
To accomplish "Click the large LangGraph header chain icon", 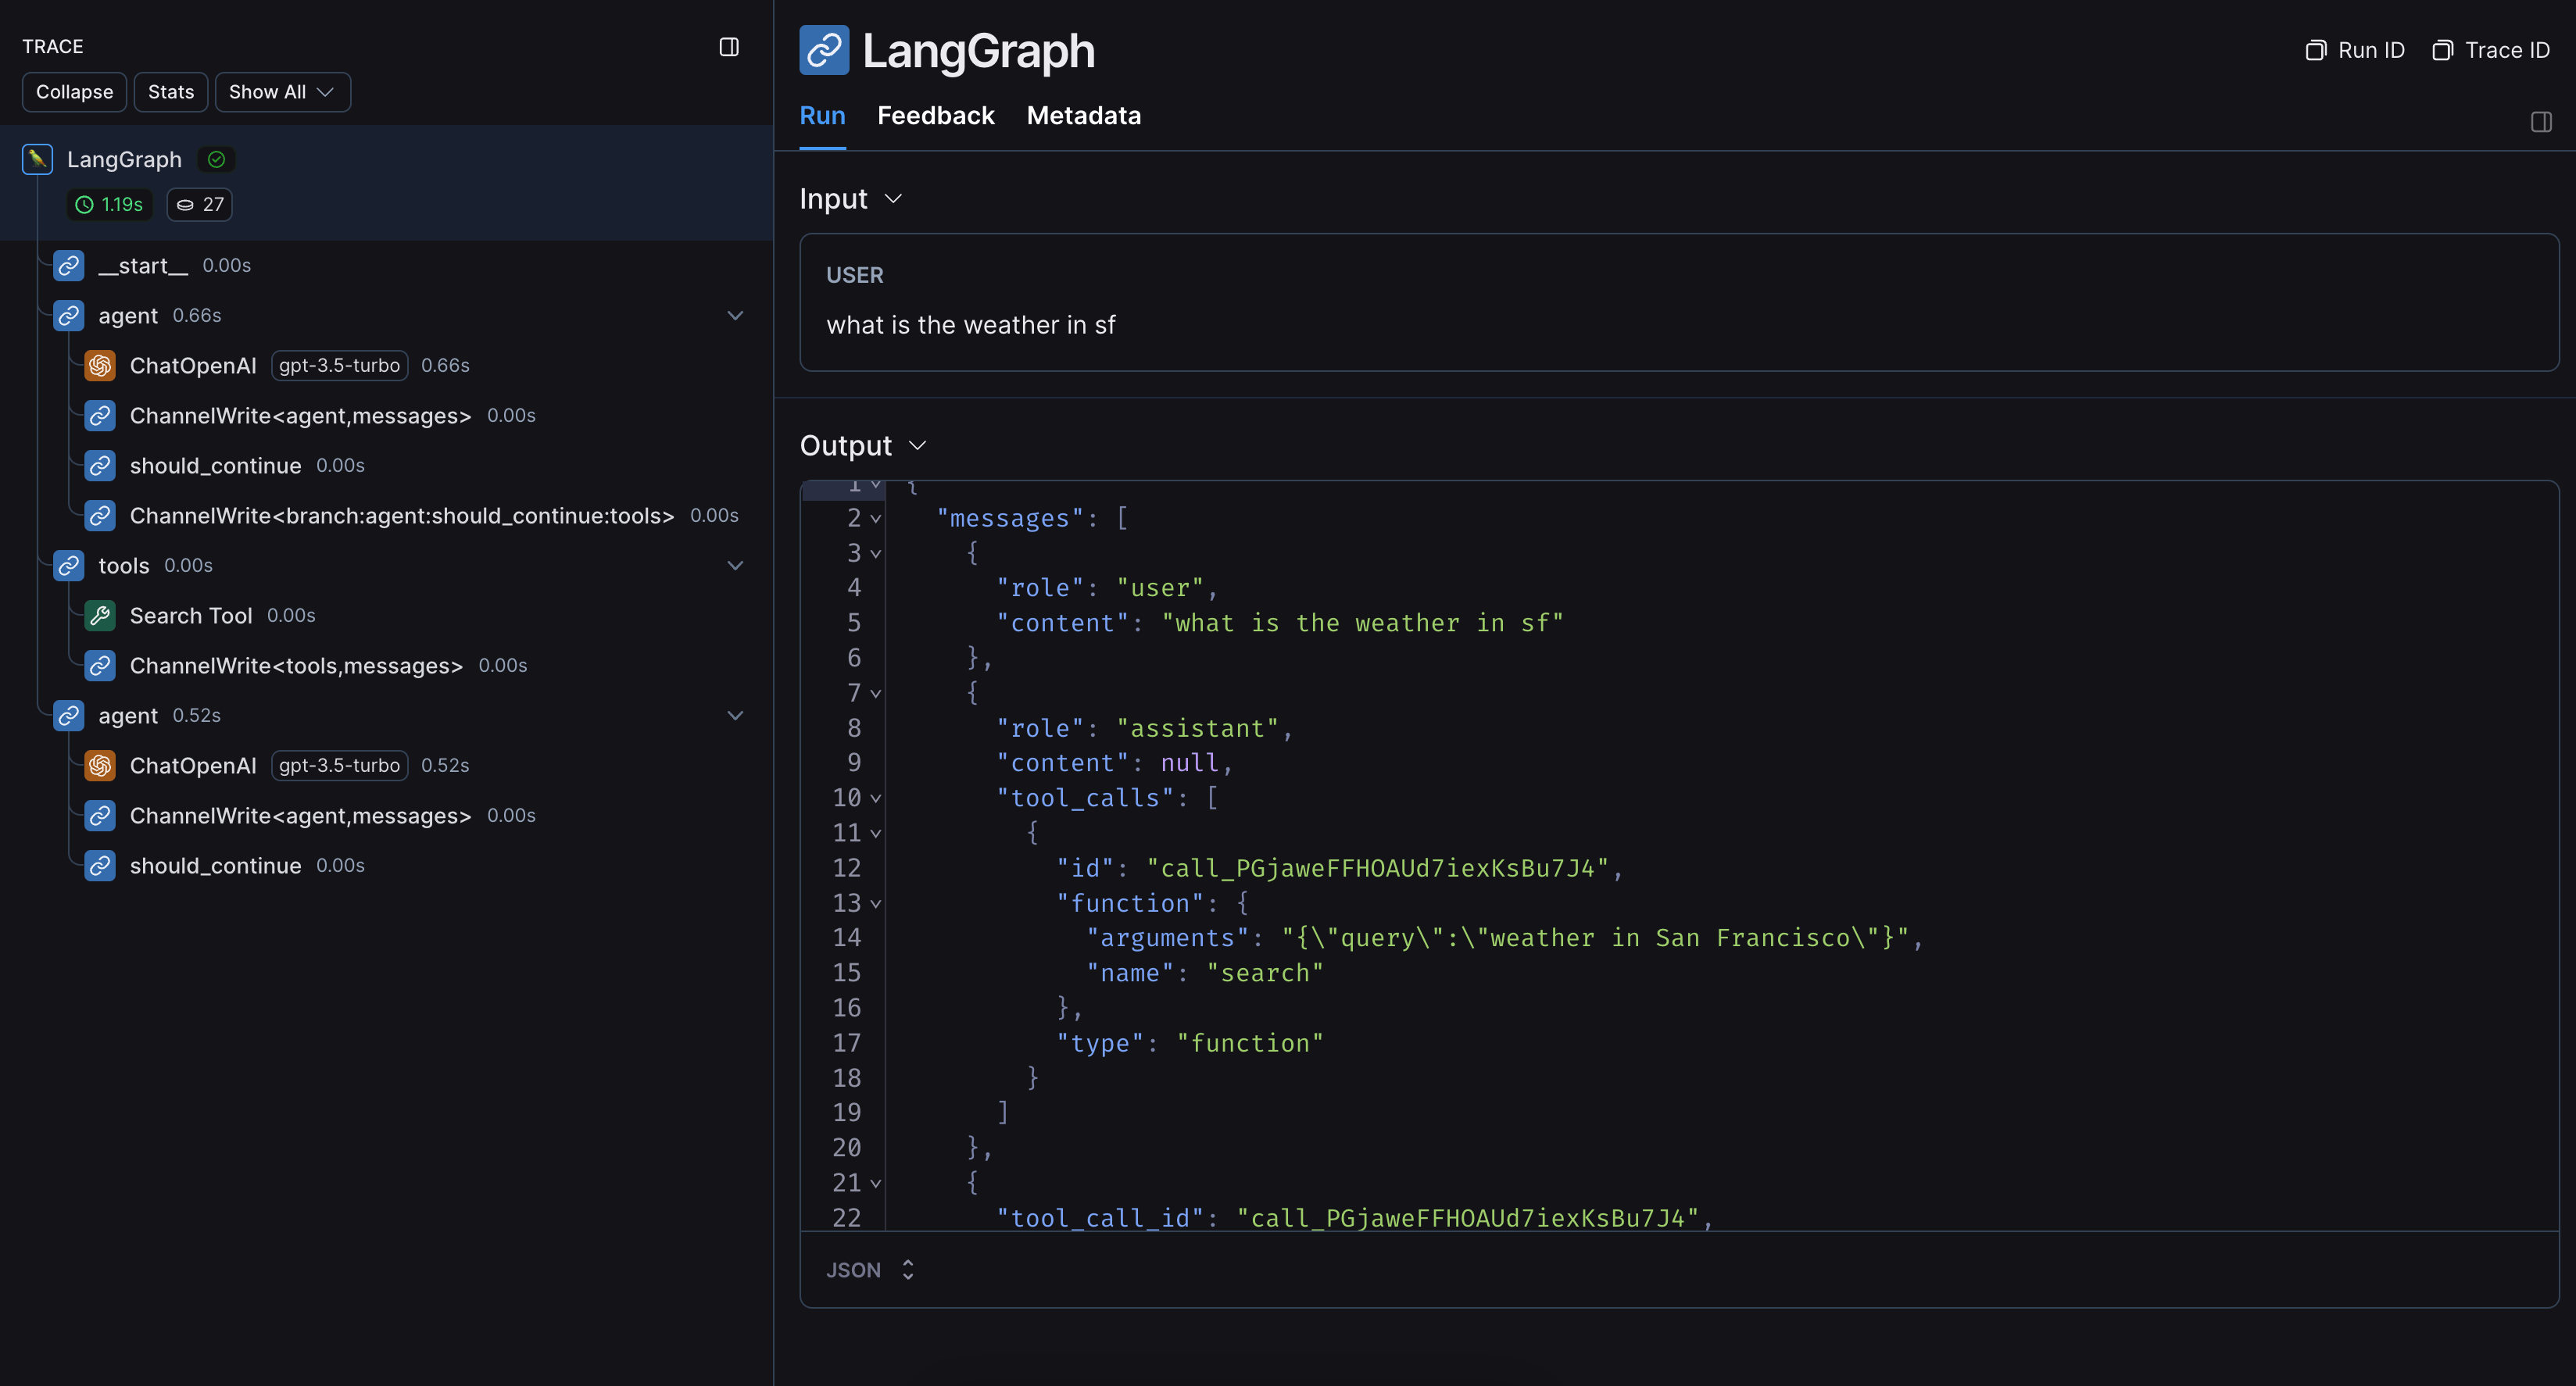I will coord(824,50).
